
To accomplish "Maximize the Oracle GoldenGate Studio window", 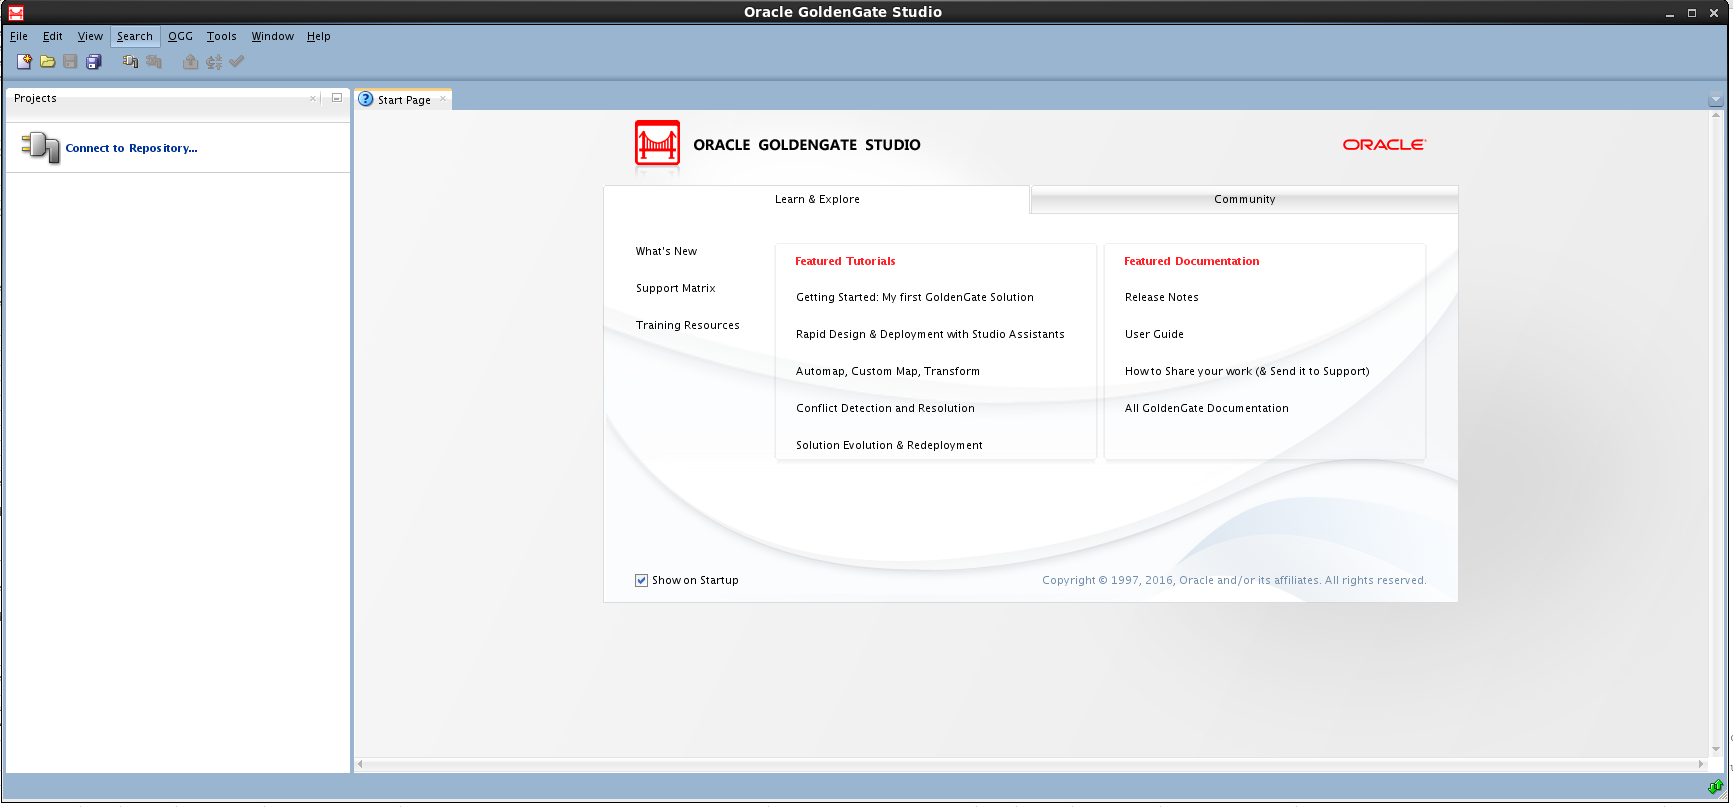I will point(1692,13).
